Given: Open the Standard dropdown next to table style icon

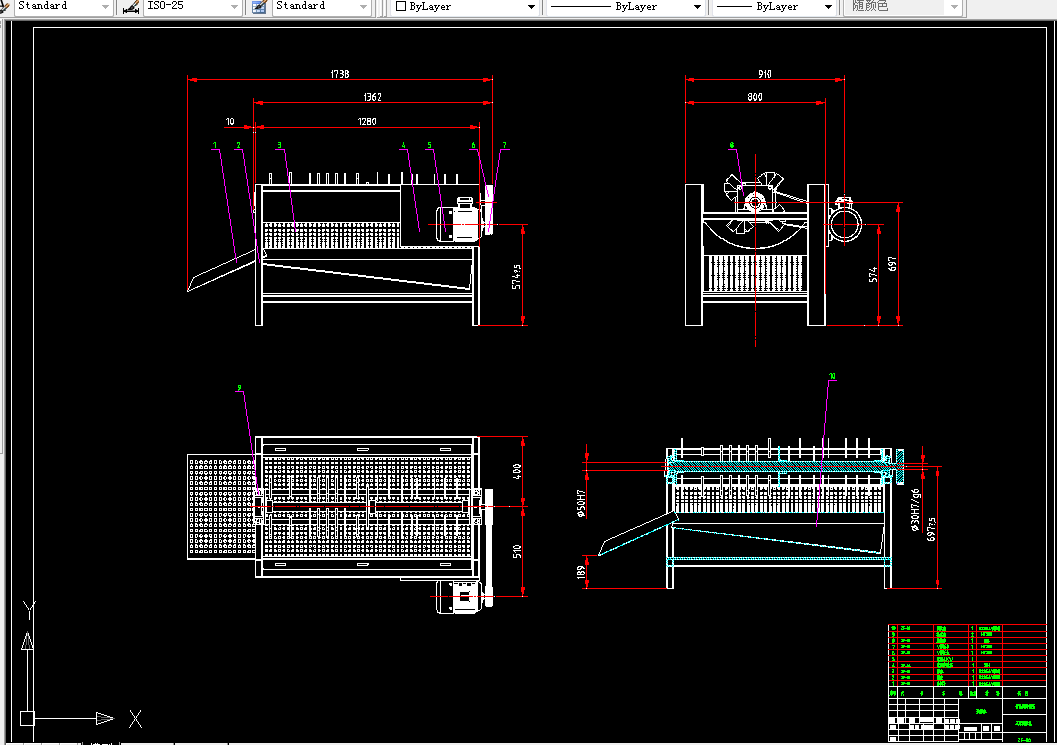Looking at the screenshot, I should coord(322,7).
